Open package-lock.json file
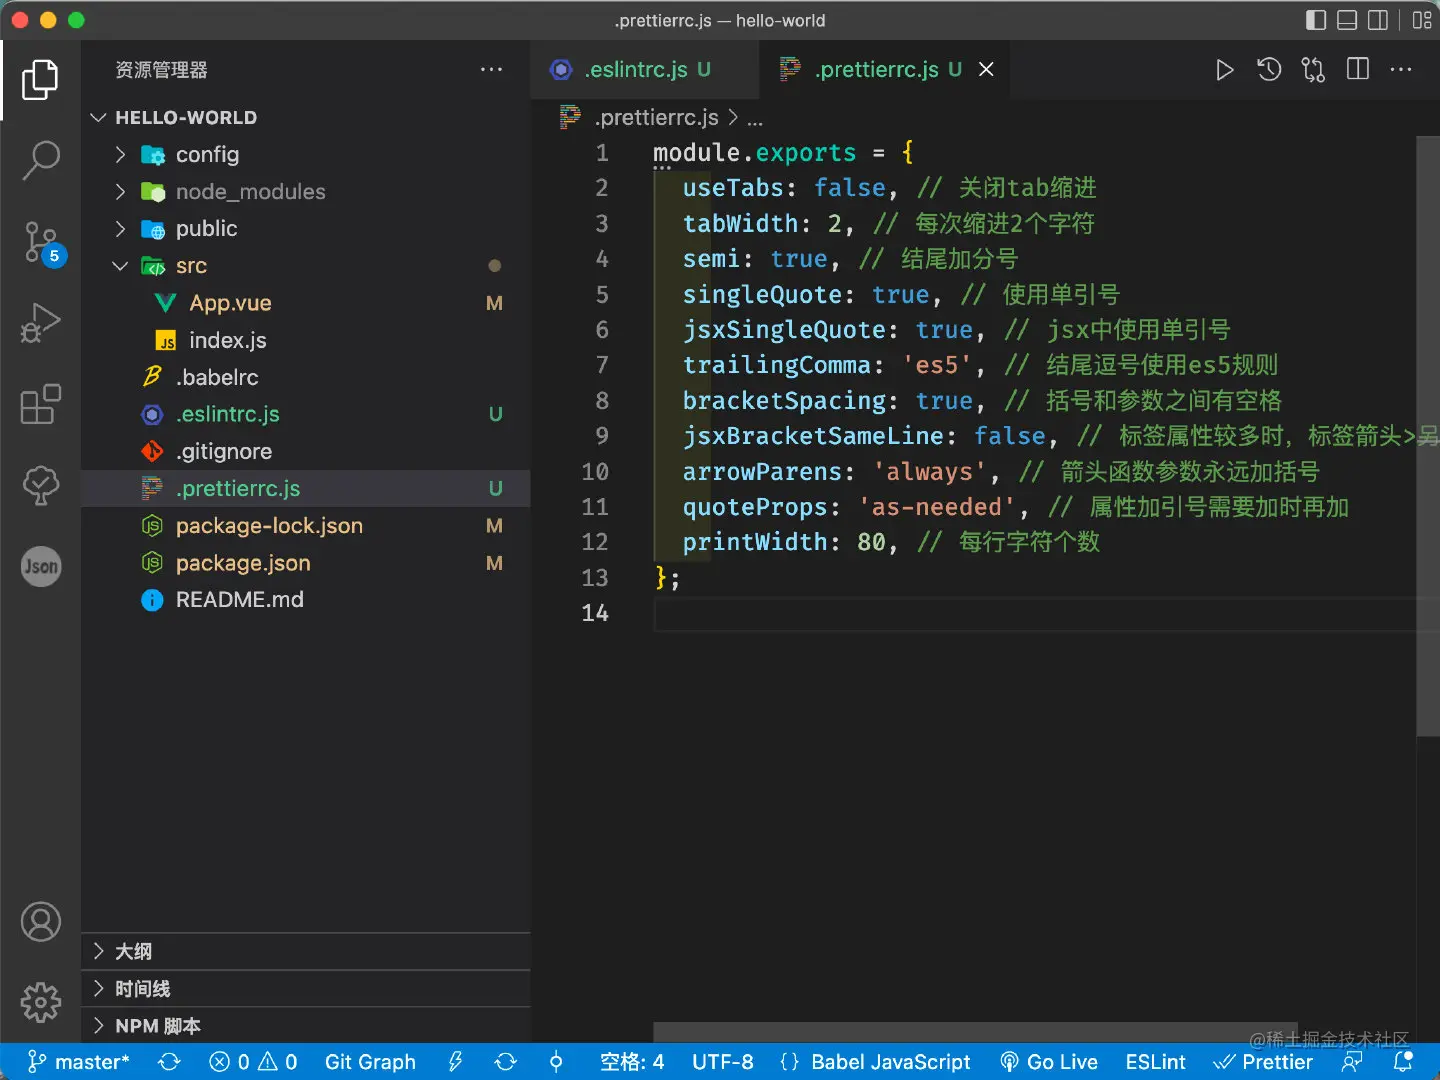 [306, 526]
